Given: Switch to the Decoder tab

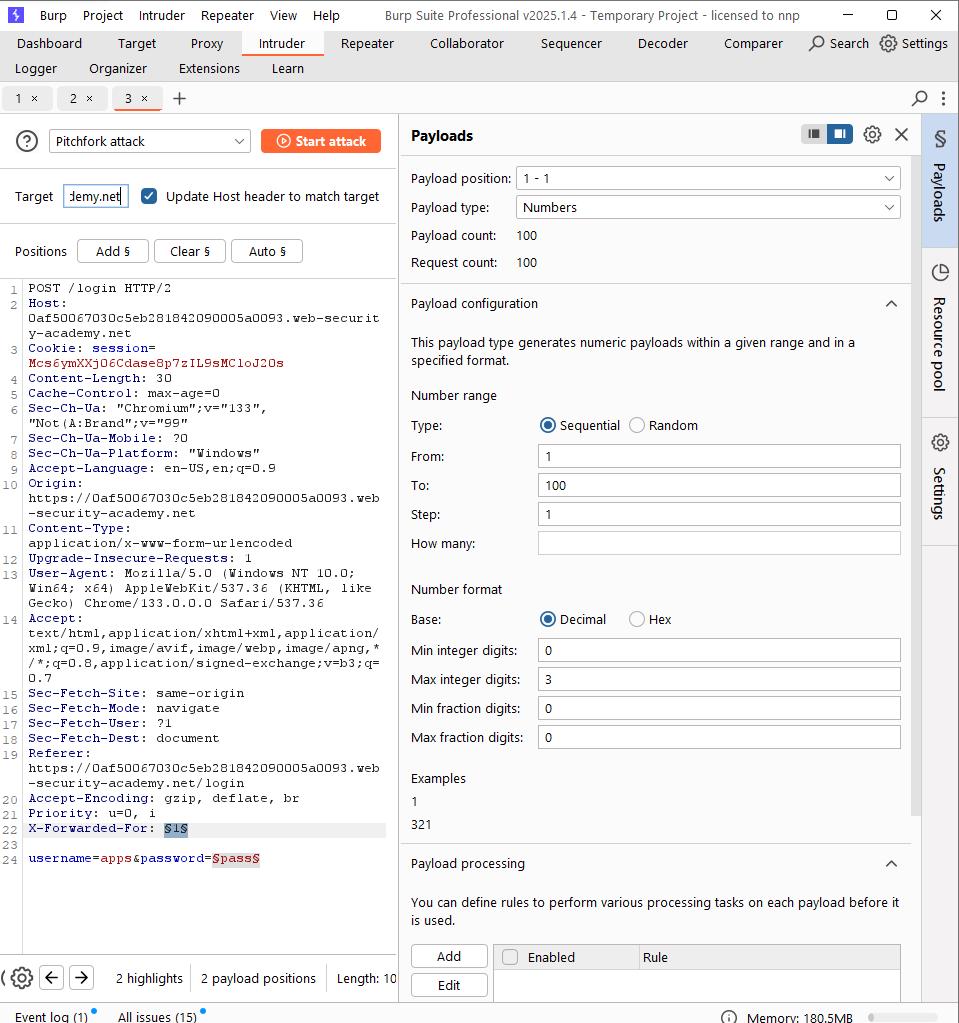Looking at the screenshot, I should (x=663, y=43).
